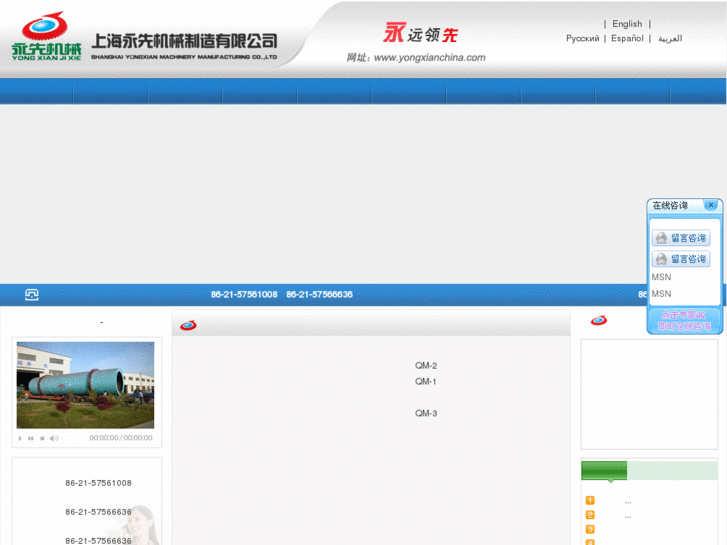The image size is (727, 545).
Task: Click the 00:00:00 / 00:00:00 video time display
Action: (121, 438)
